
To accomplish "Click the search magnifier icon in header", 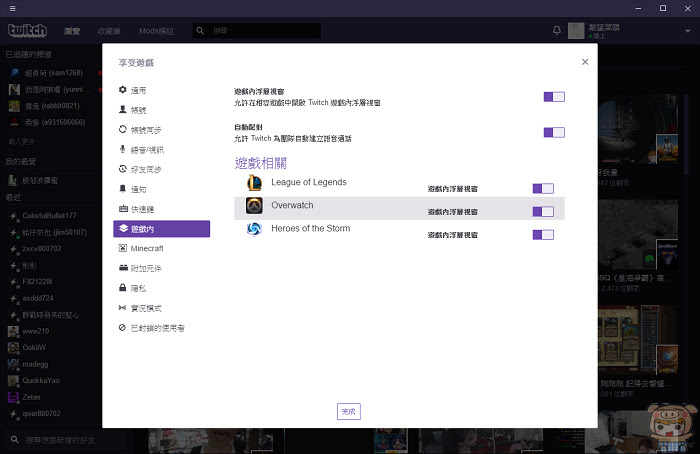I will click(200, 30).
